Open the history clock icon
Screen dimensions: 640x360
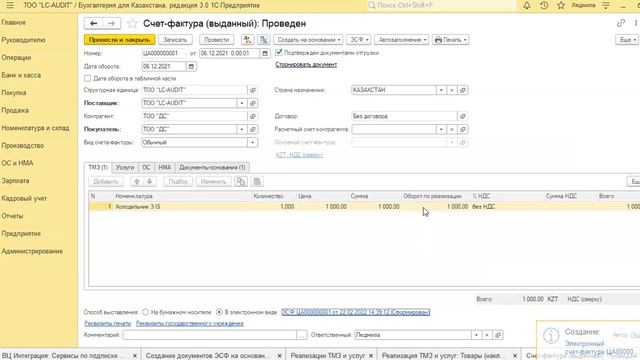(x=544, y=5)
